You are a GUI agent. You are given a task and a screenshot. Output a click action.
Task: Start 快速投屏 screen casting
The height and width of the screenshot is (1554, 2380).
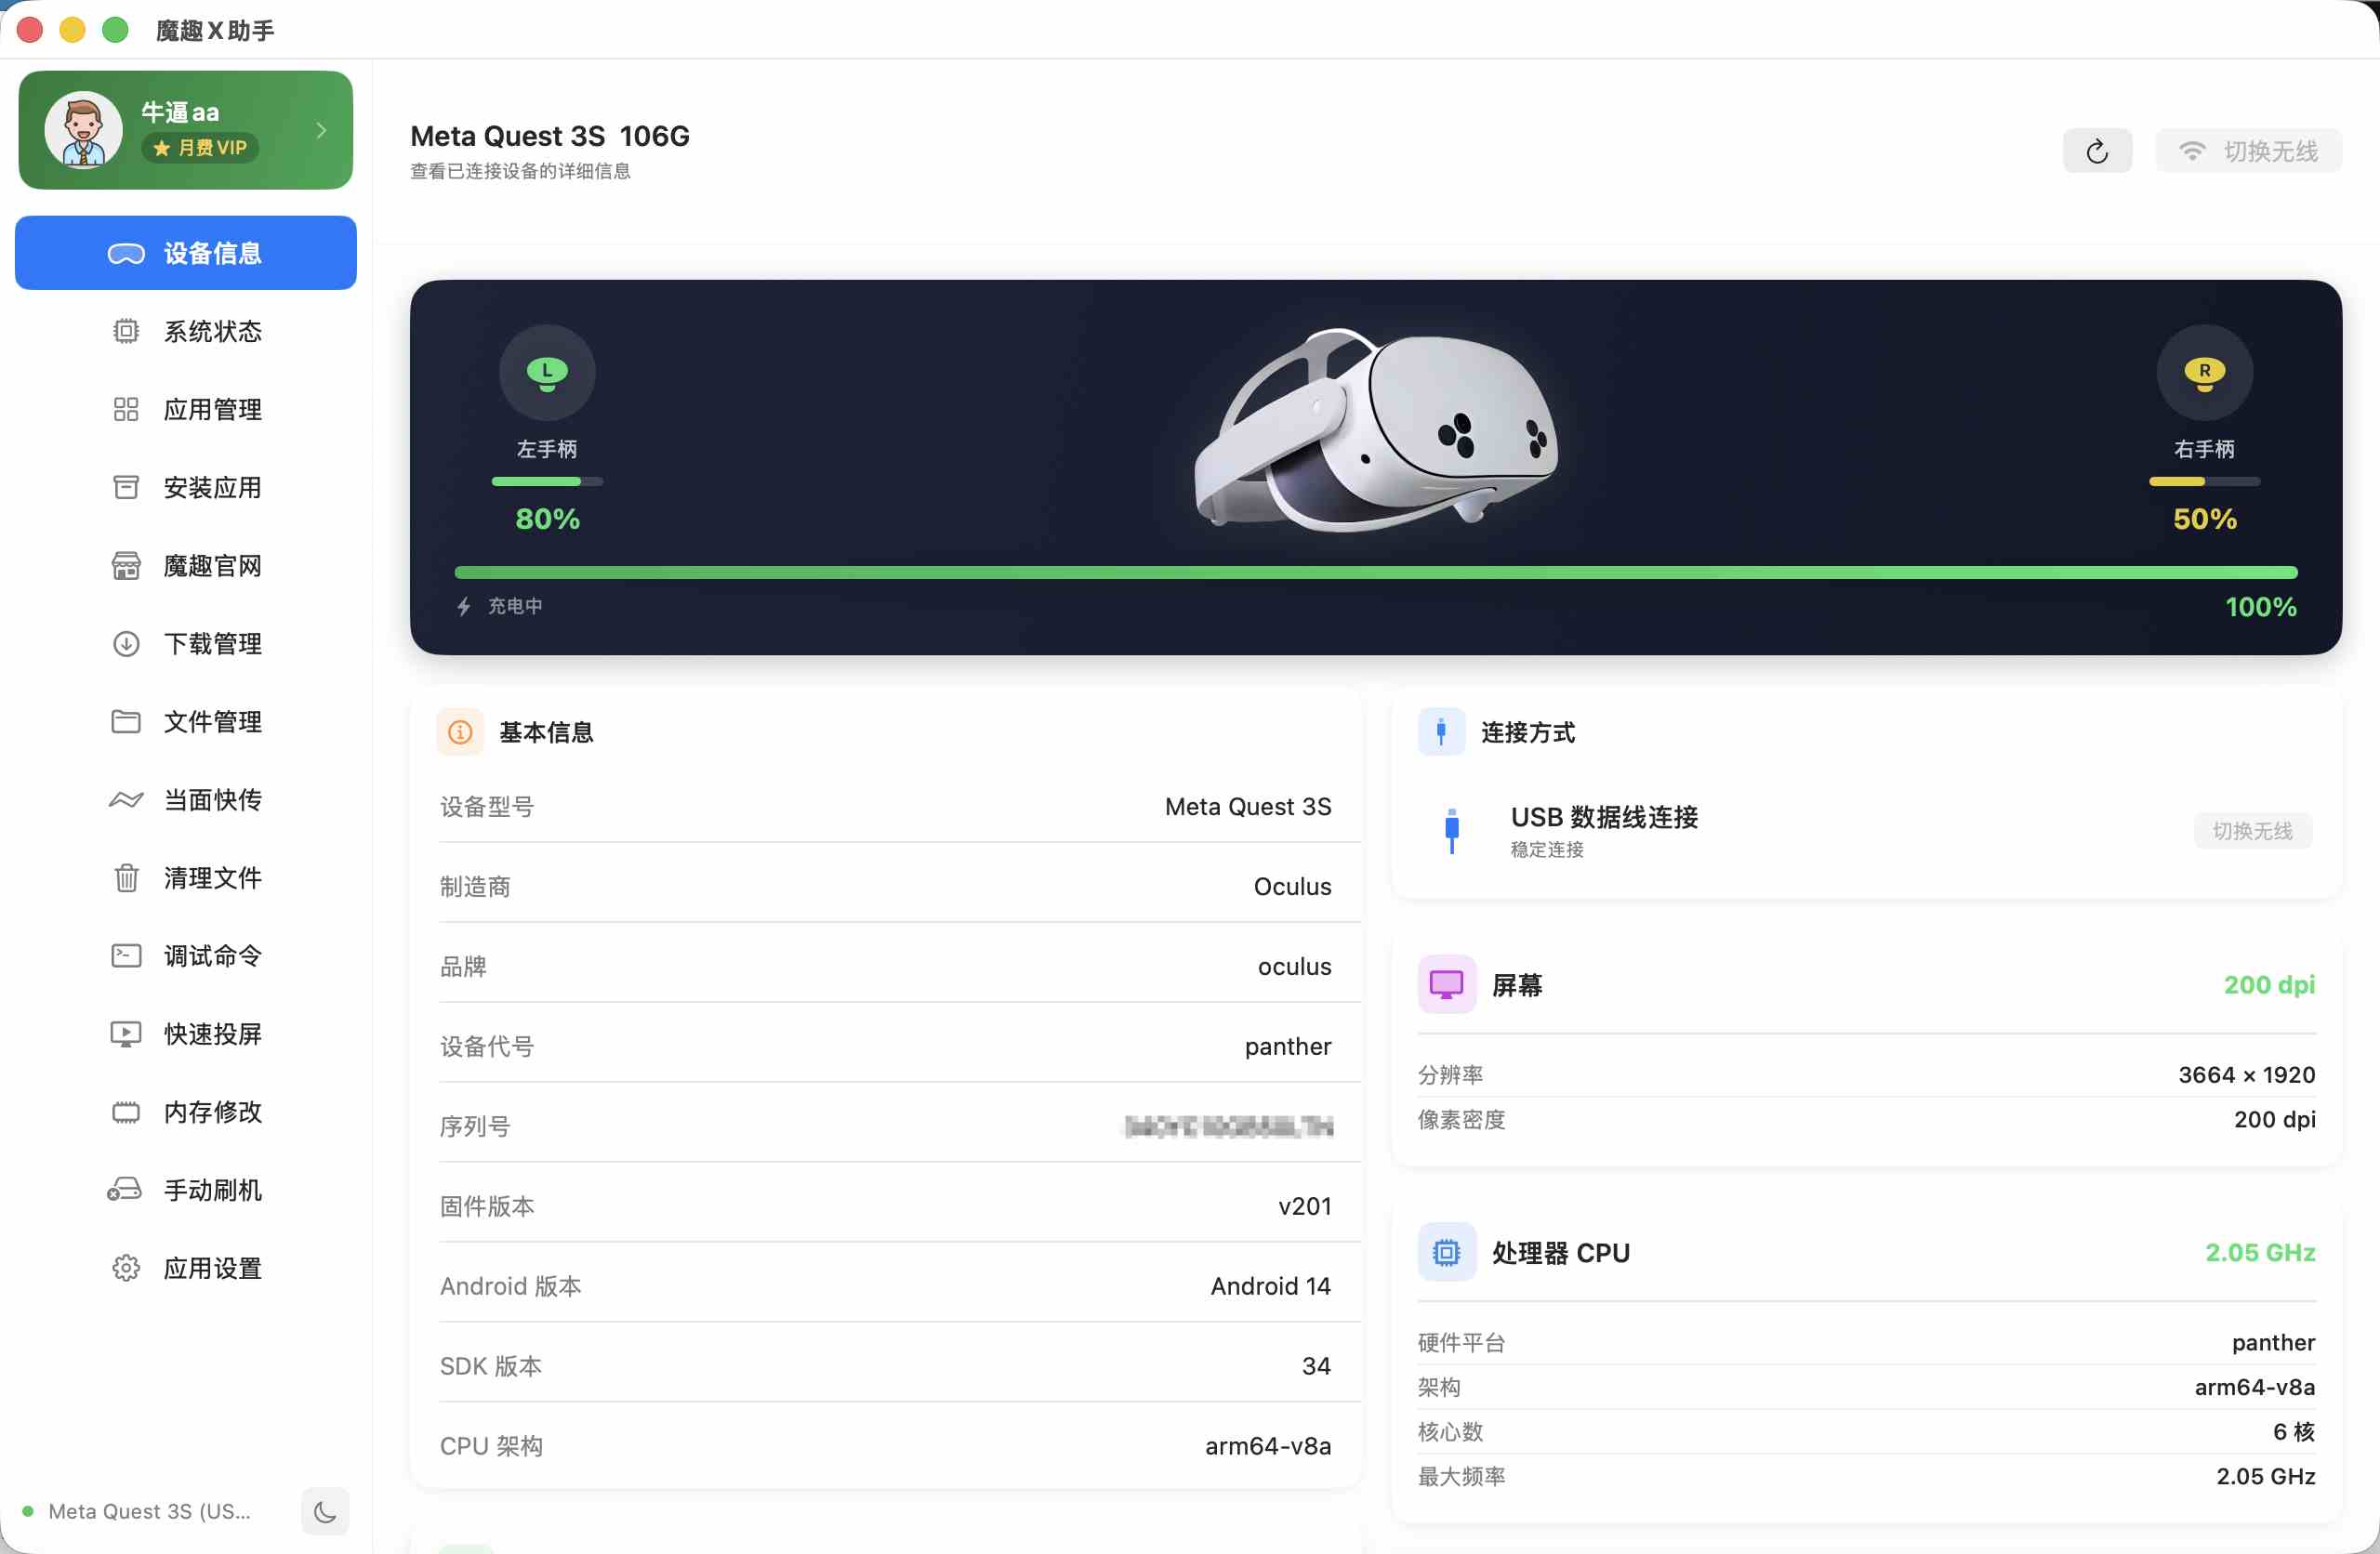tap(185, 1034)
